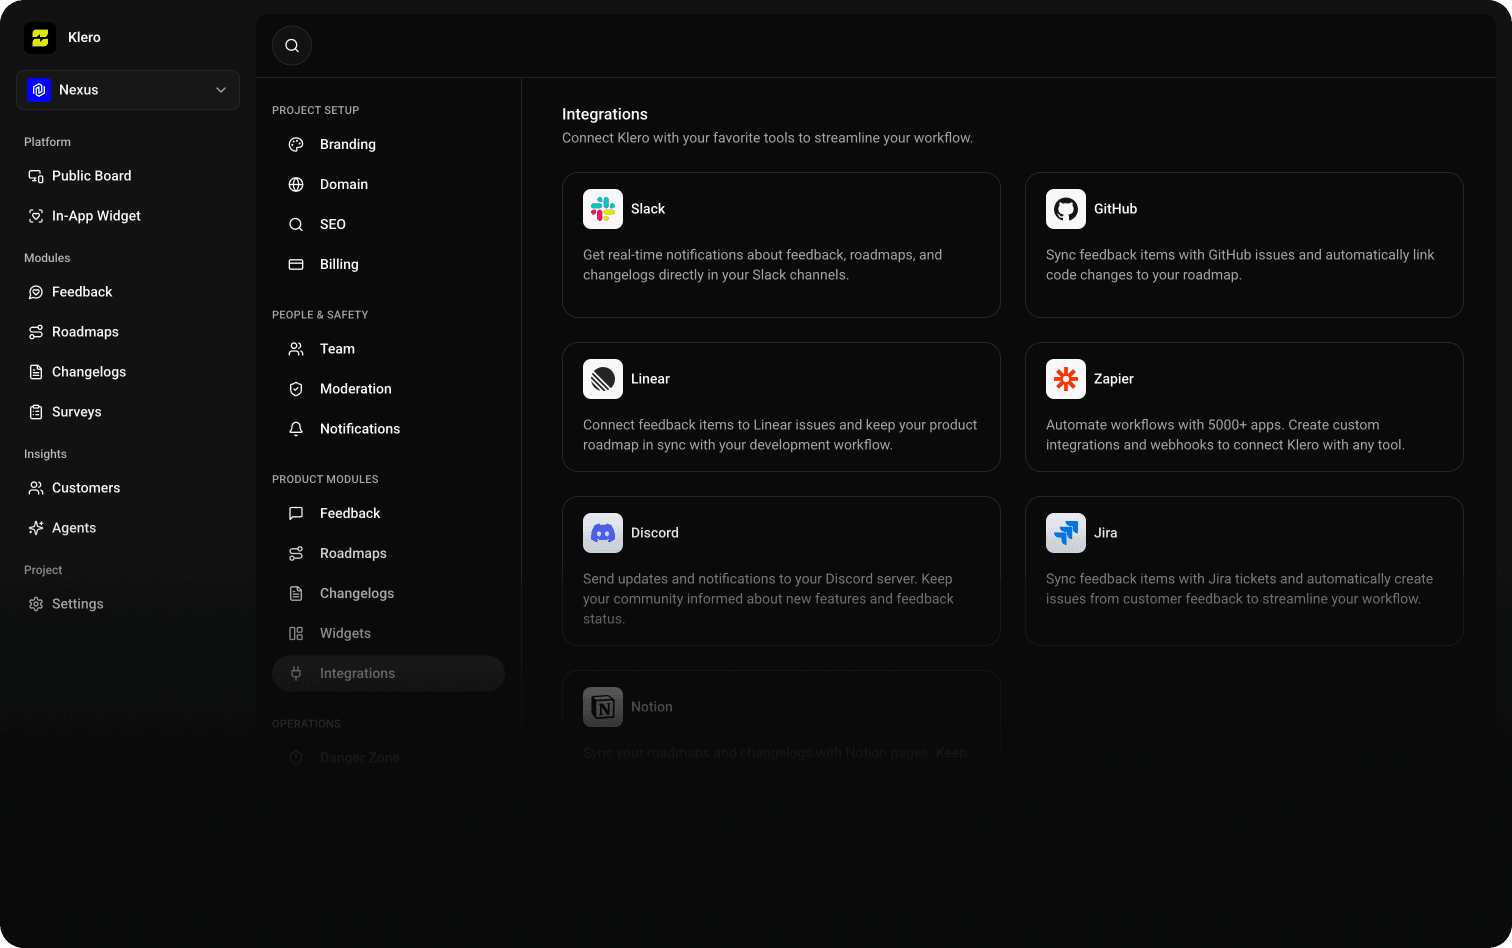Viewport: 1512px width, 948px height.
Task: Open the Slack integration card title
Action: [648, 209]
